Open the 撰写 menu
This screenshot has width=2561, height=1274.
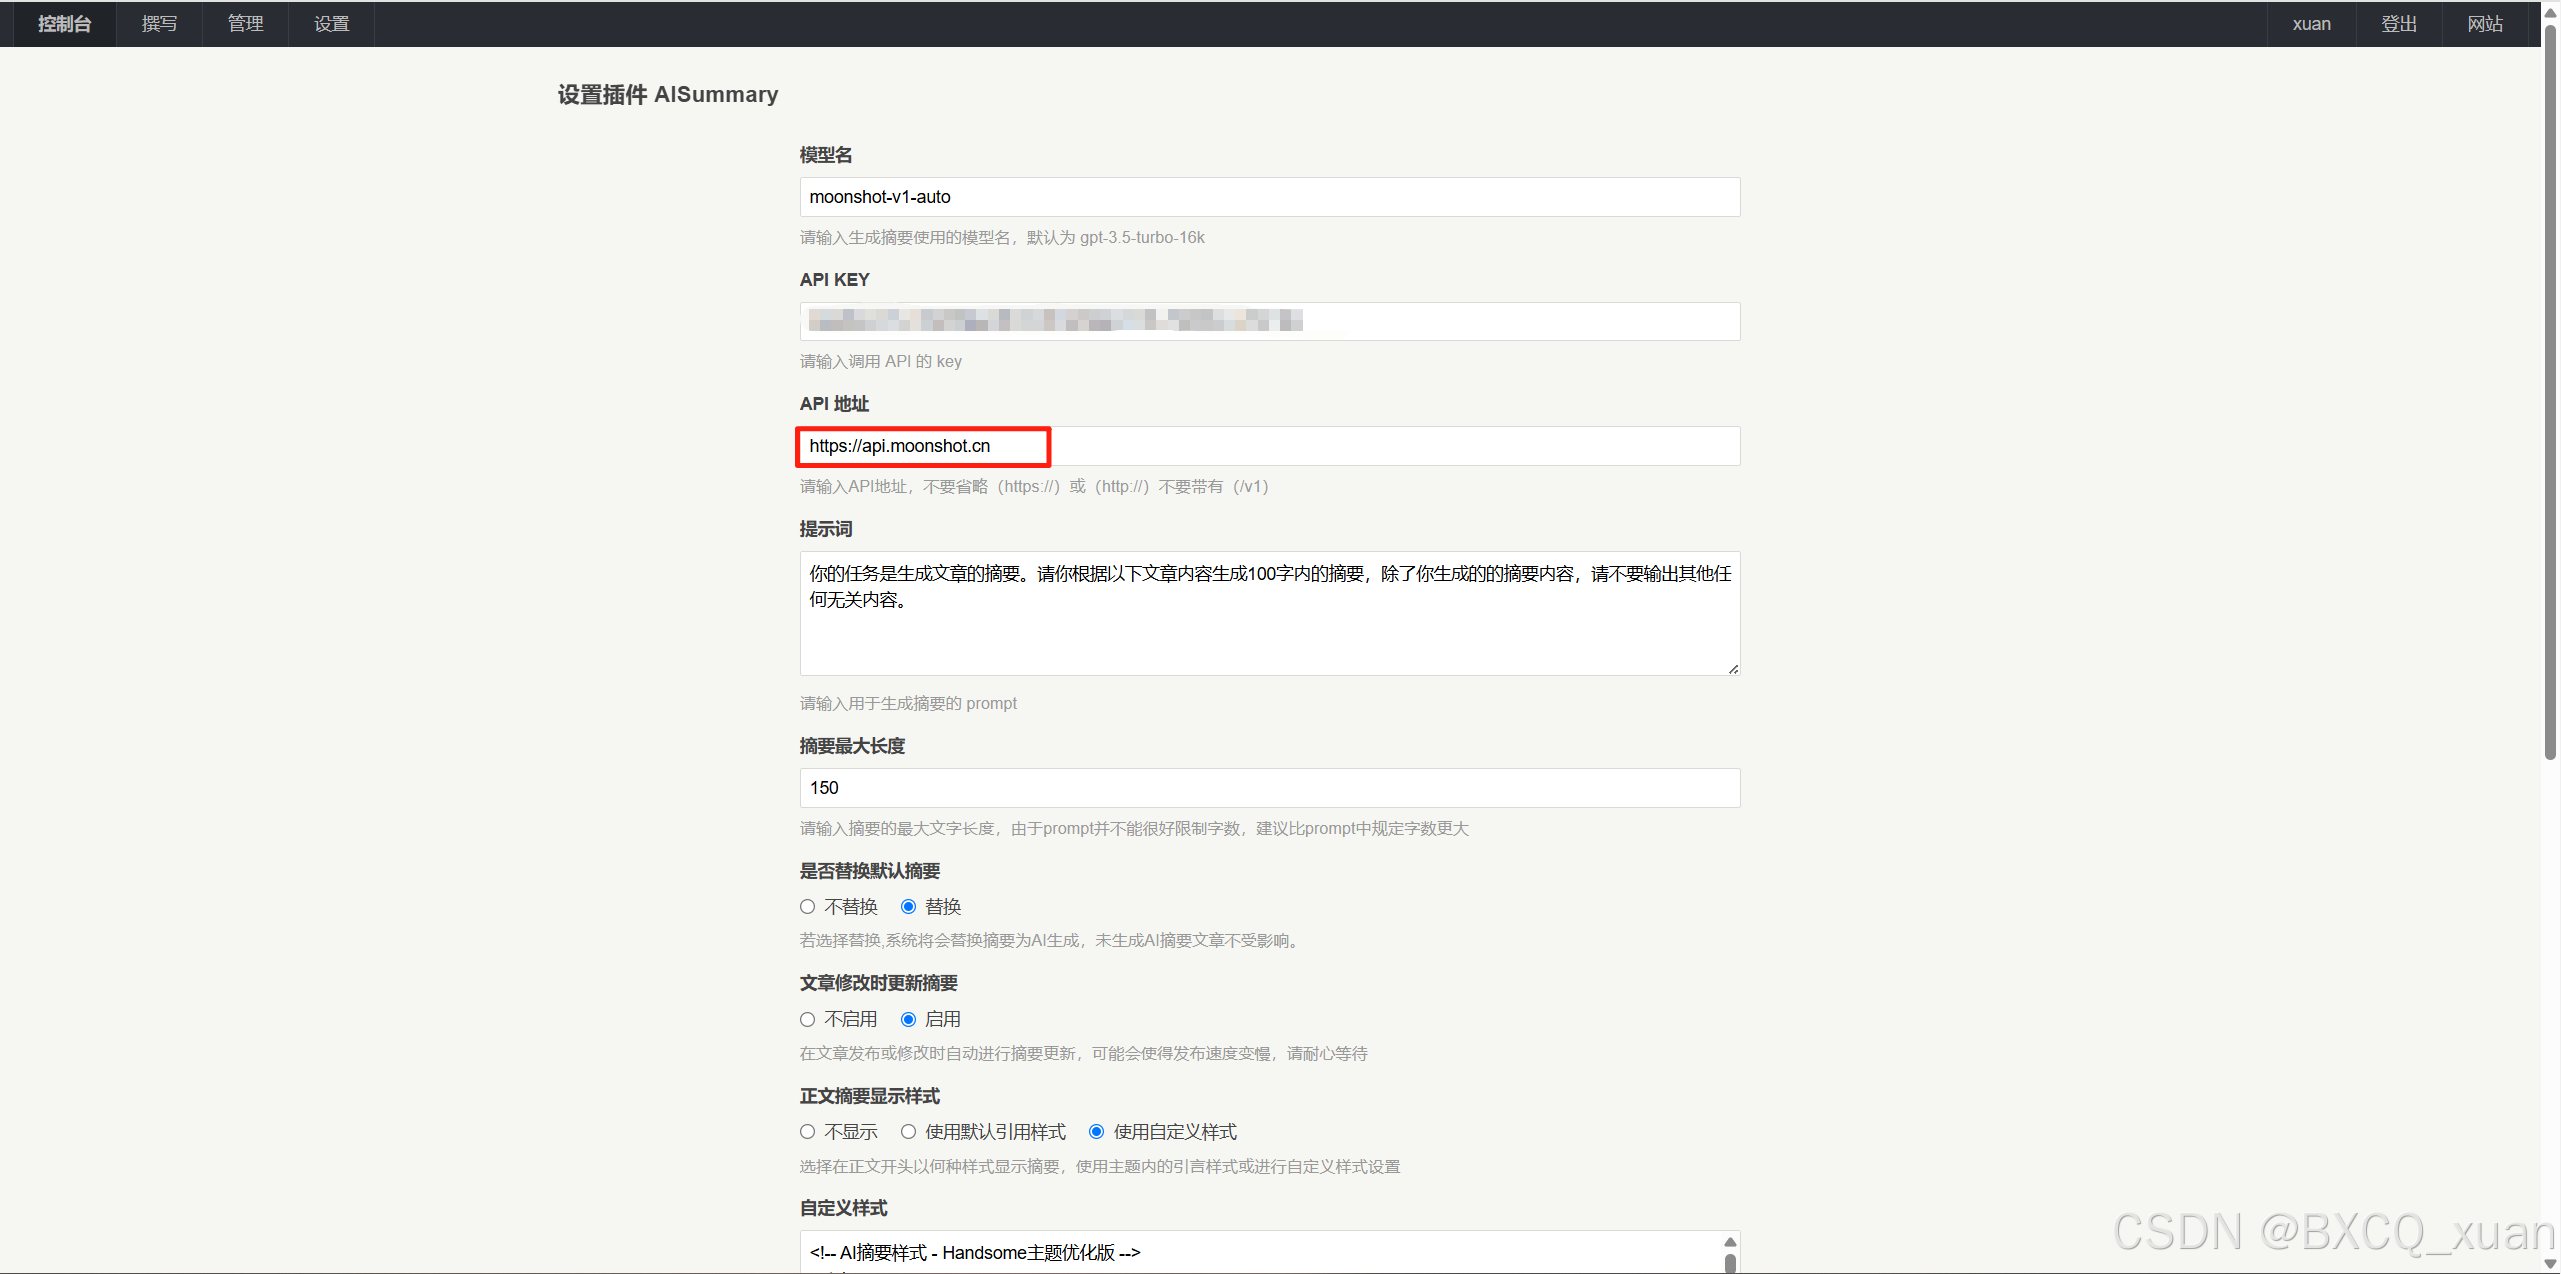[x=159, y=24]
